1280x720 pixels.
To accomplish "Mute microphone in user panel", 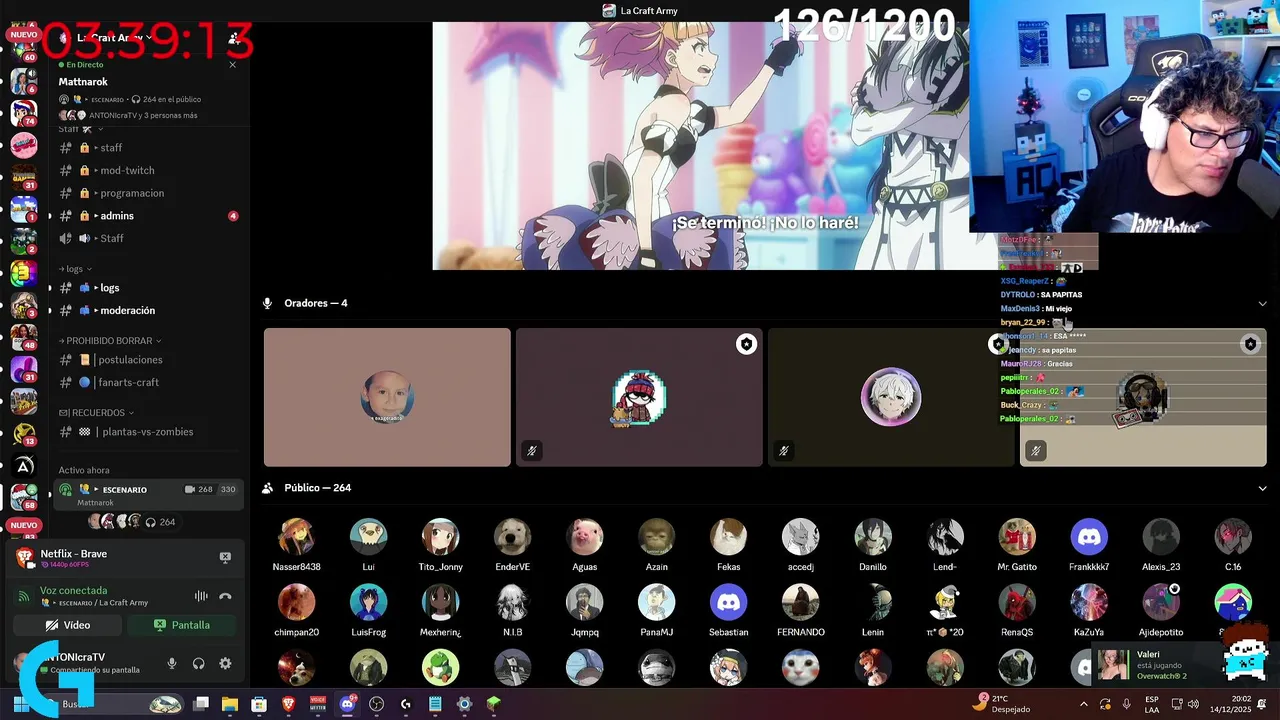I will coord(172,663).
